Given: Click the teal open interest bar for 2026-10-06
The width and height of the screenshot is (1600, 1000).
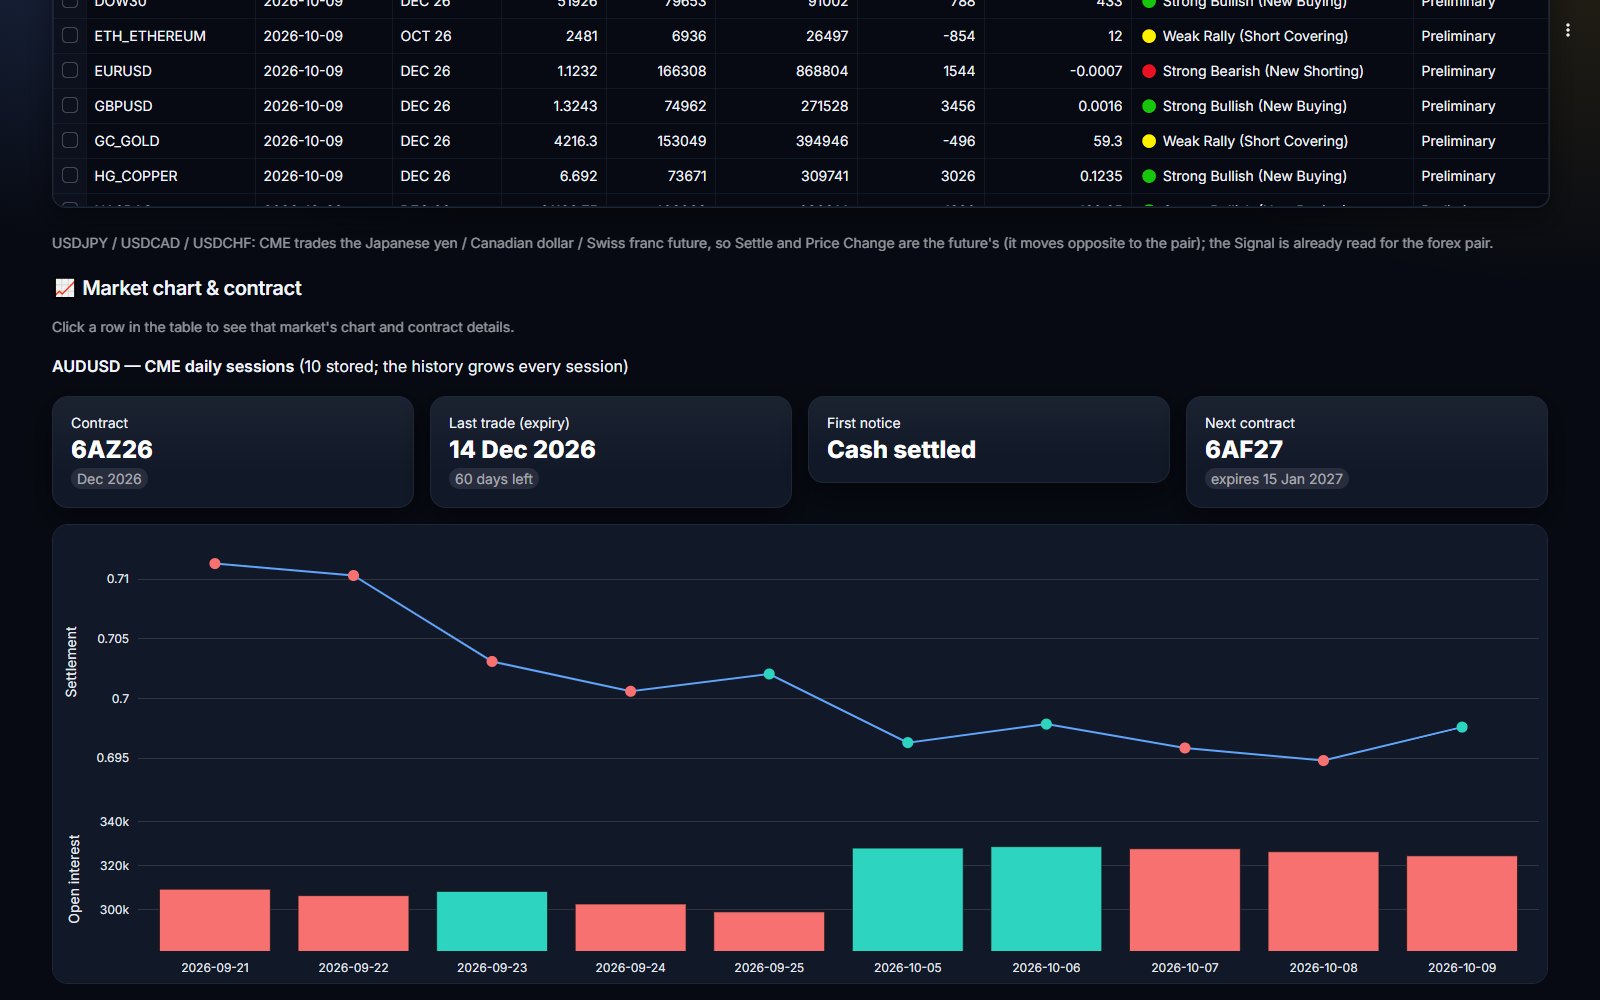Looking at the screenshot, I should coord(1046,899).
